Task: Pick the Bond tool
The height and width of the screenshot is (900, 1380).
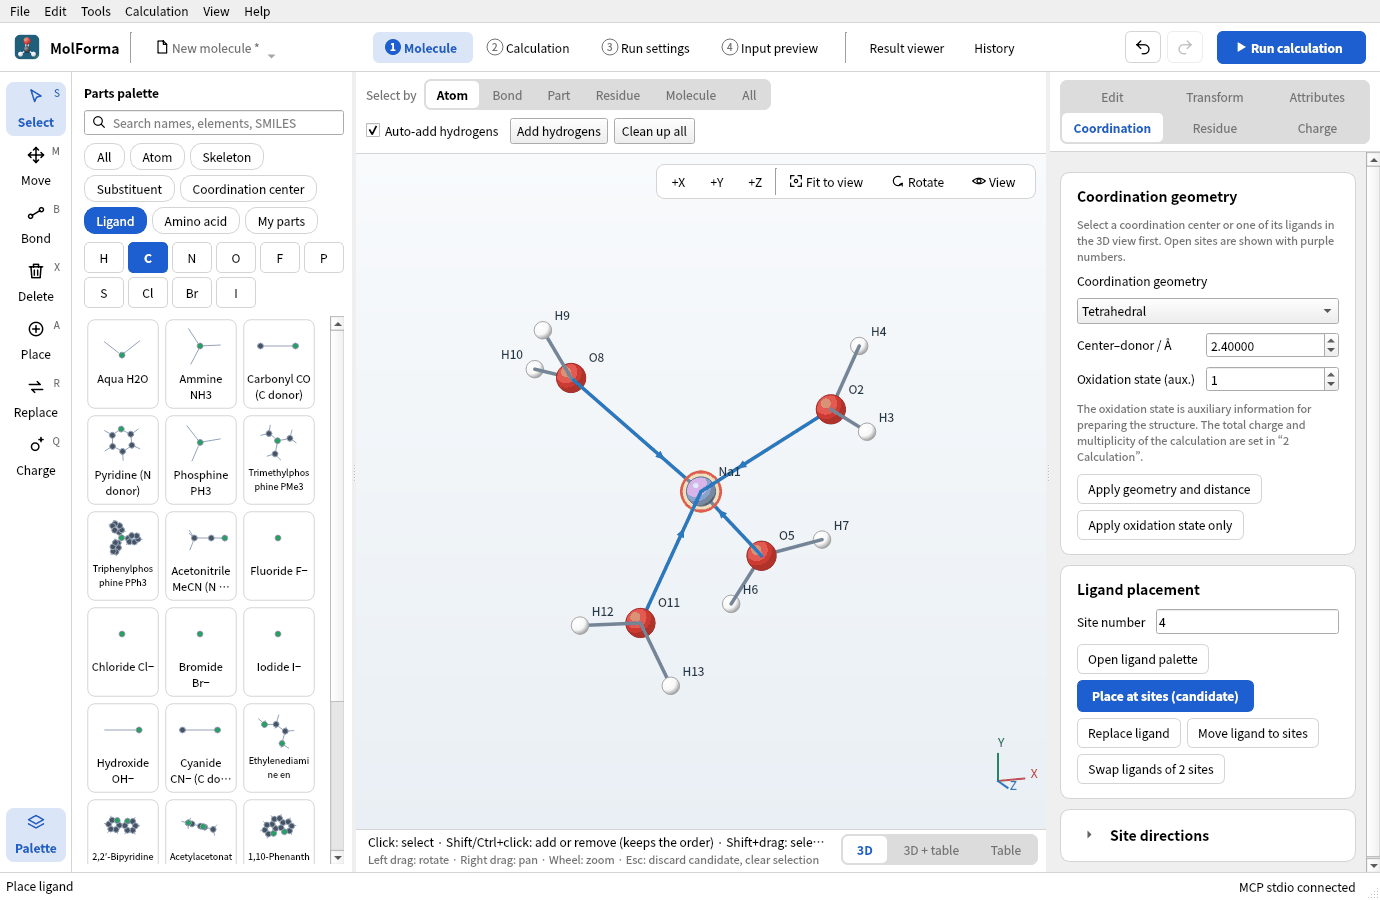Action: (x=36, y=224)
